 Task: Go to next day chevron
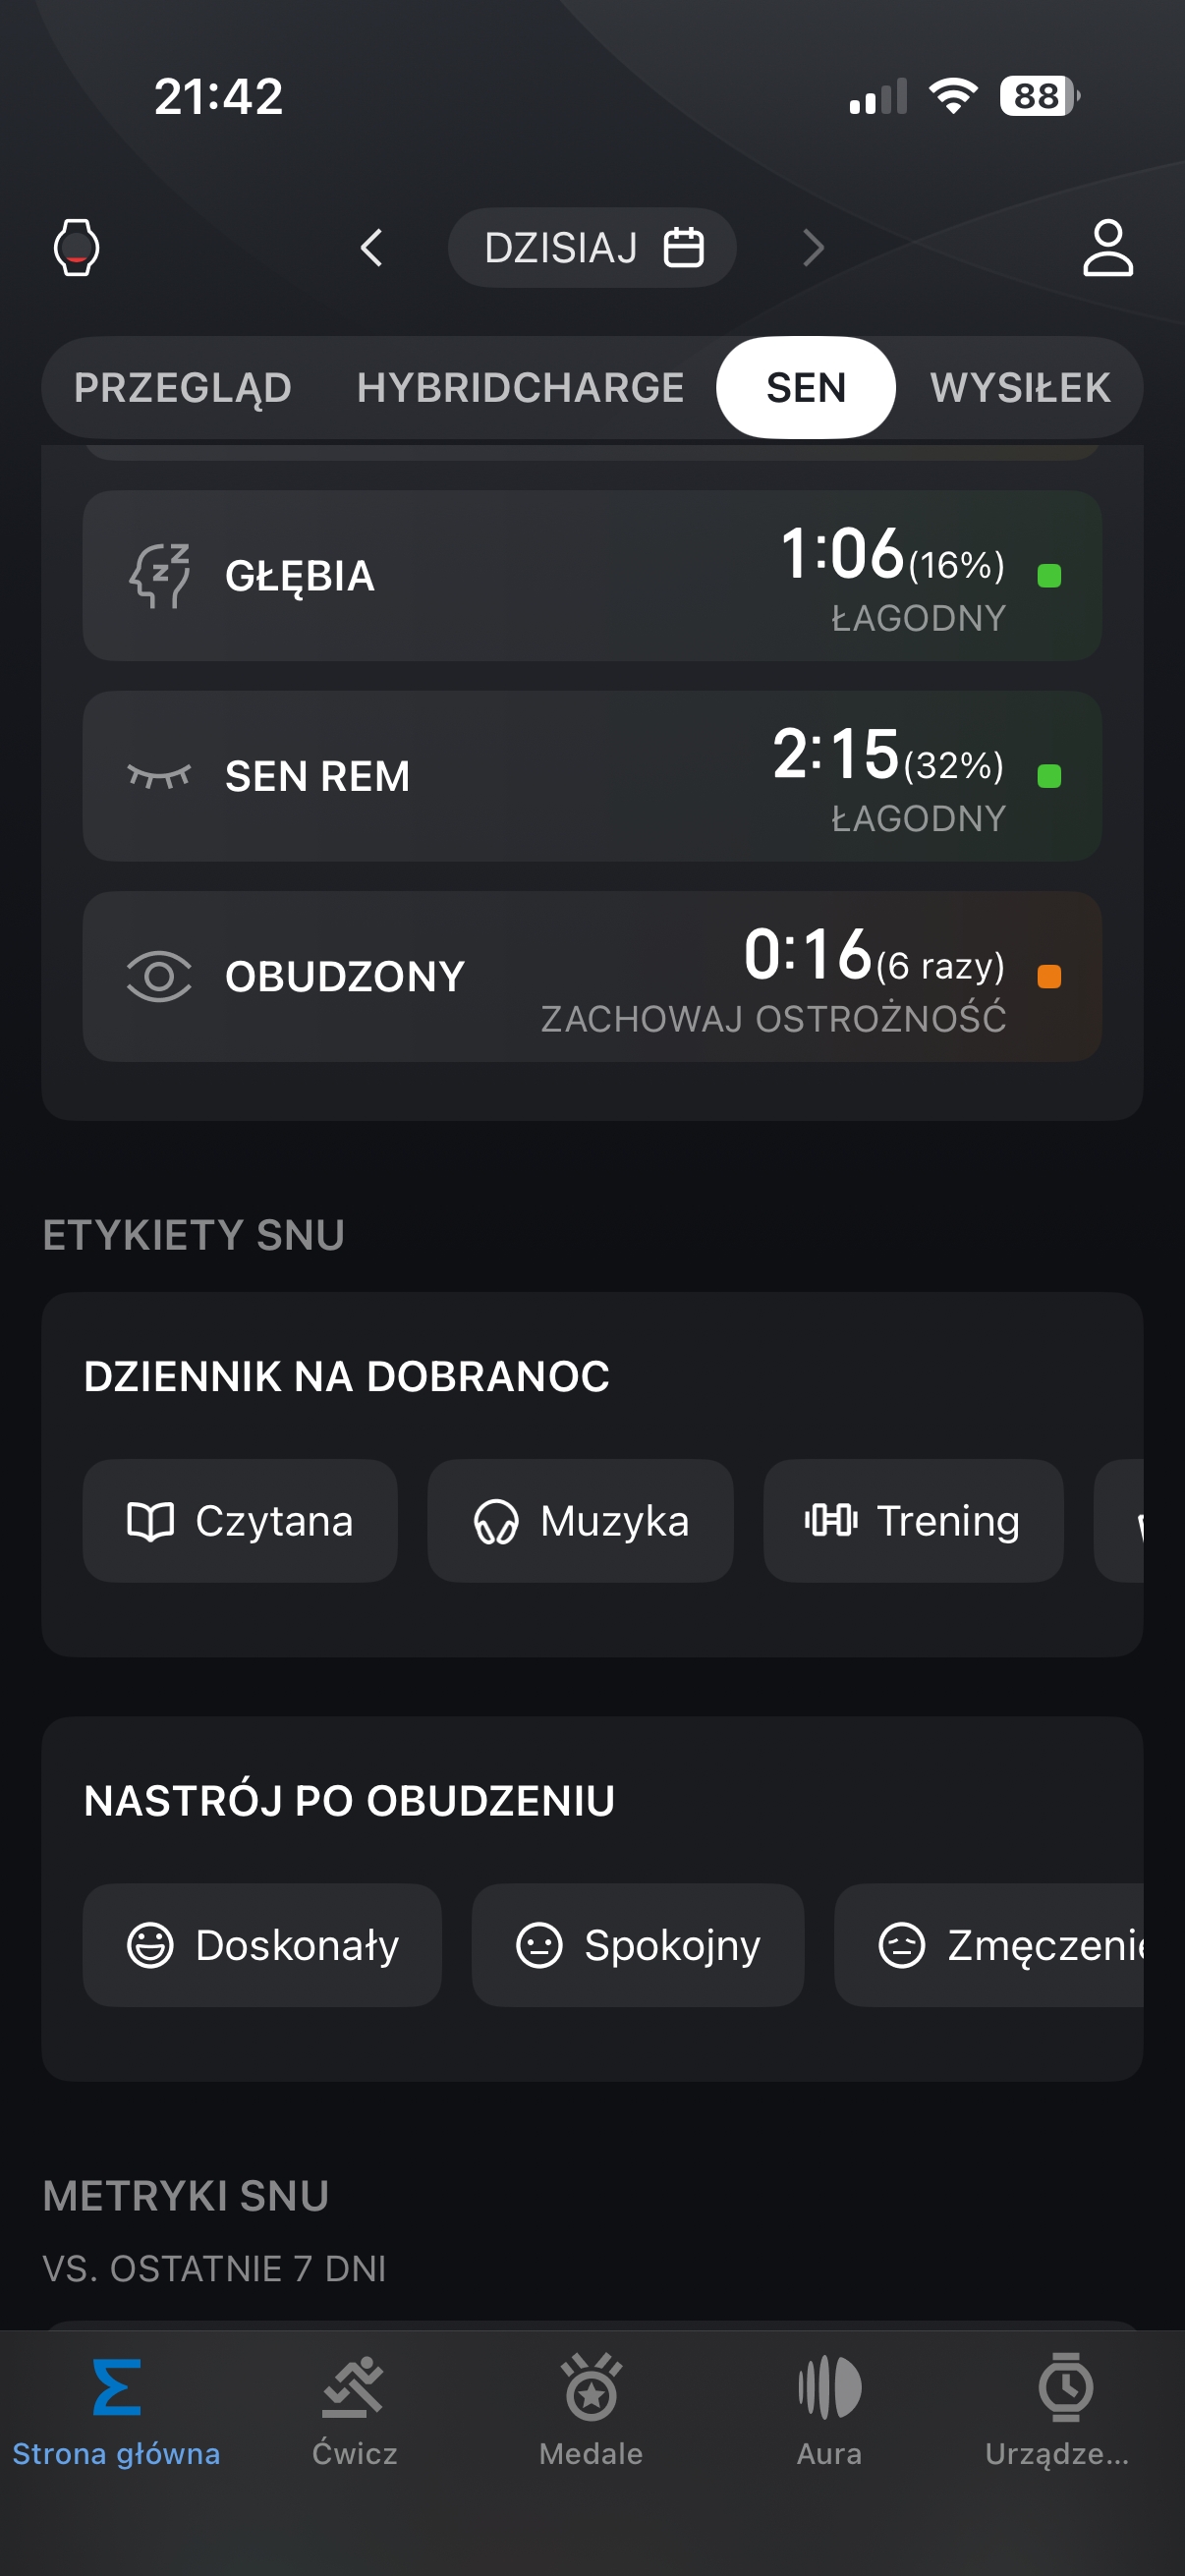(814, 247)
